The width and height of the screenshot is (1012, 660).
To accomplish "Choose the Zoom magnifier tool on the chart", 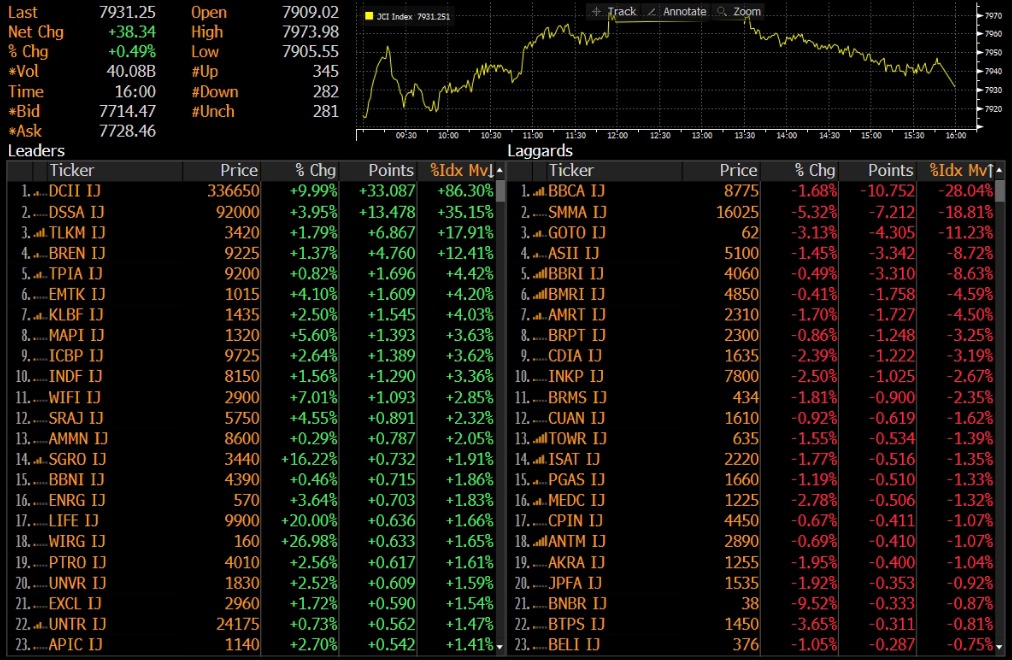I will point(738,12).
